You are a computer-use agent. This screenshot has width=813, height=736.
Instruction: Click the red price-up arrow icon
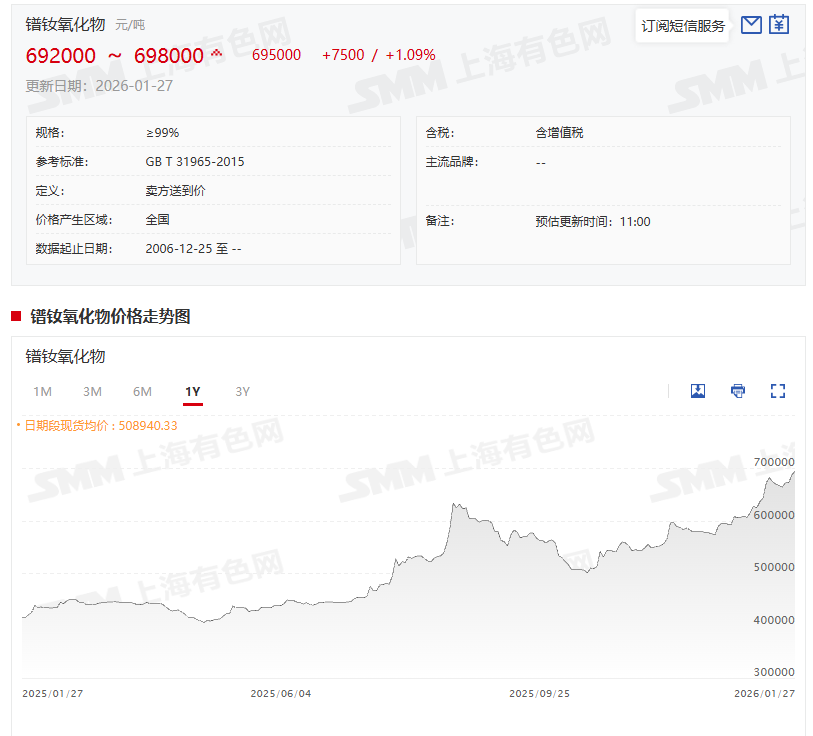point(216,53)
